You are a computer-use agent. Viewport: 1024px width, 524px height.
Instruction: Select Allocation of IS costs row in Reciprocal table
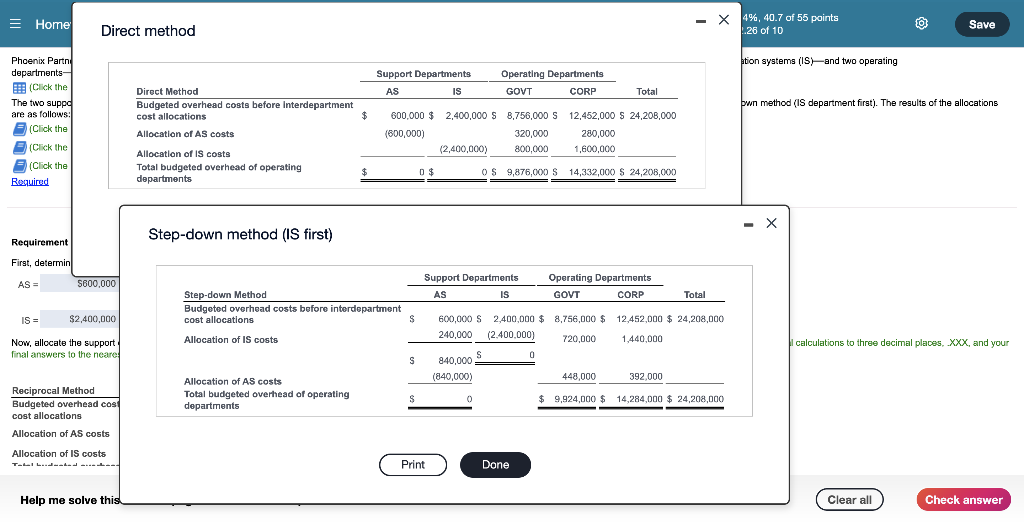tap(59, 453)
